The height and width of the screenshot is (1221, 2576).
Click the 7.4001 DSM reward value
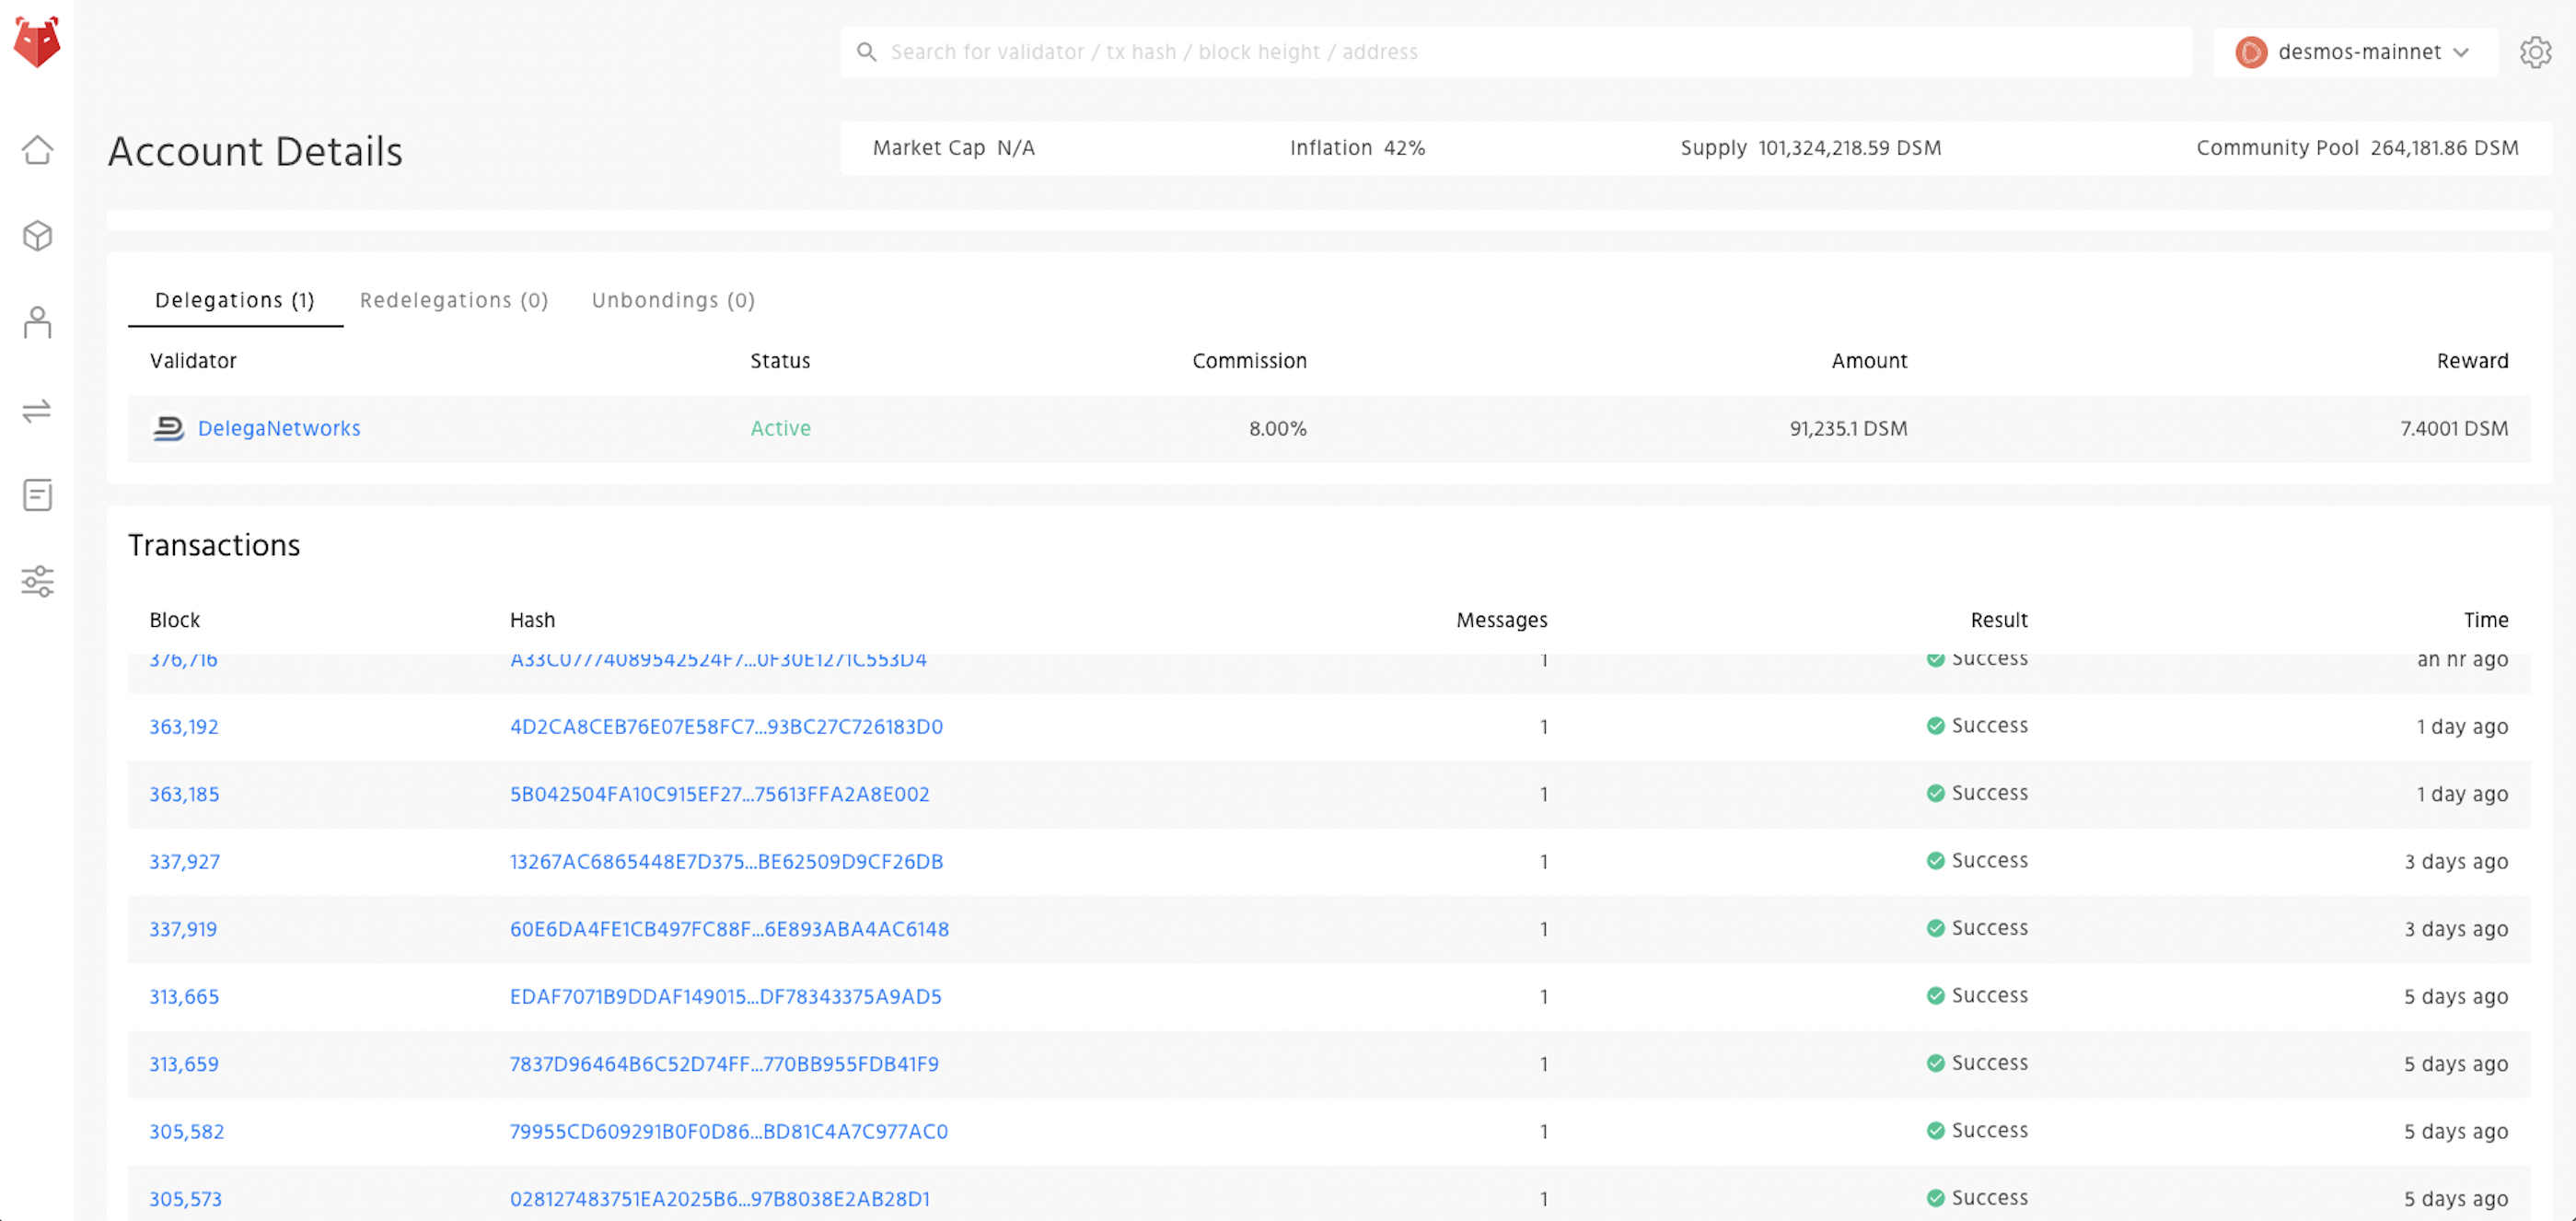point(2454,428)
